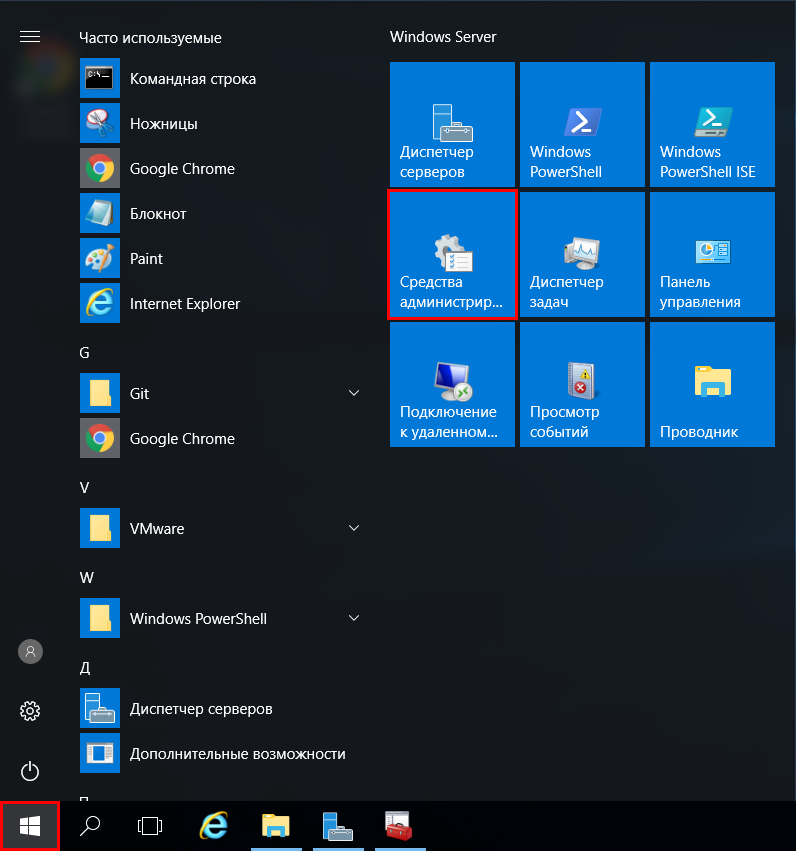Open the Средства администрирования tile

coord(452,255)
